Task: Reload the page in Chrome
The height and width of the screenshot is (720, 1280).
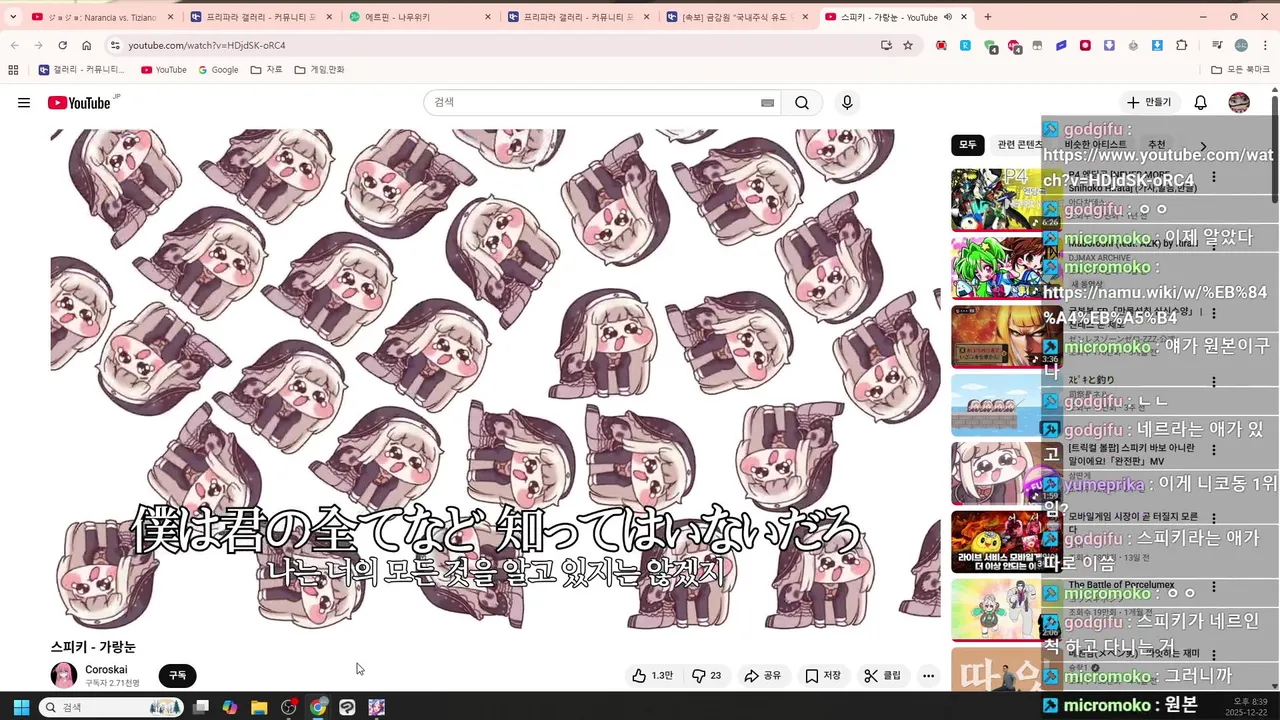Action: [62, 45]
